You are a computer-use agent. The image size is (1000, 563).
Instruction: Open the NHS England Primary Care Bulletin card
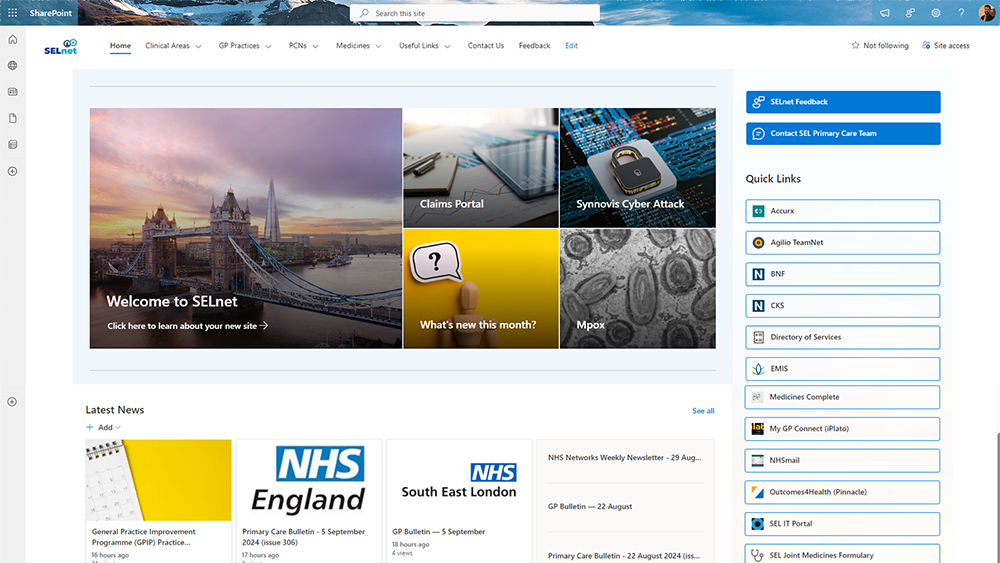309,501
